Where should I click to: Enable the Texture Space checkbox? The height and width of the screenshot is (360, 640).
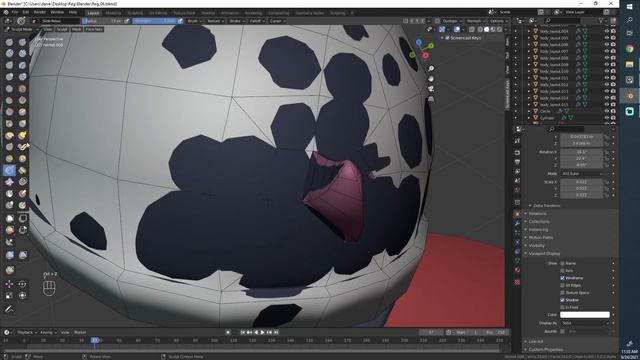click(562, 293)
